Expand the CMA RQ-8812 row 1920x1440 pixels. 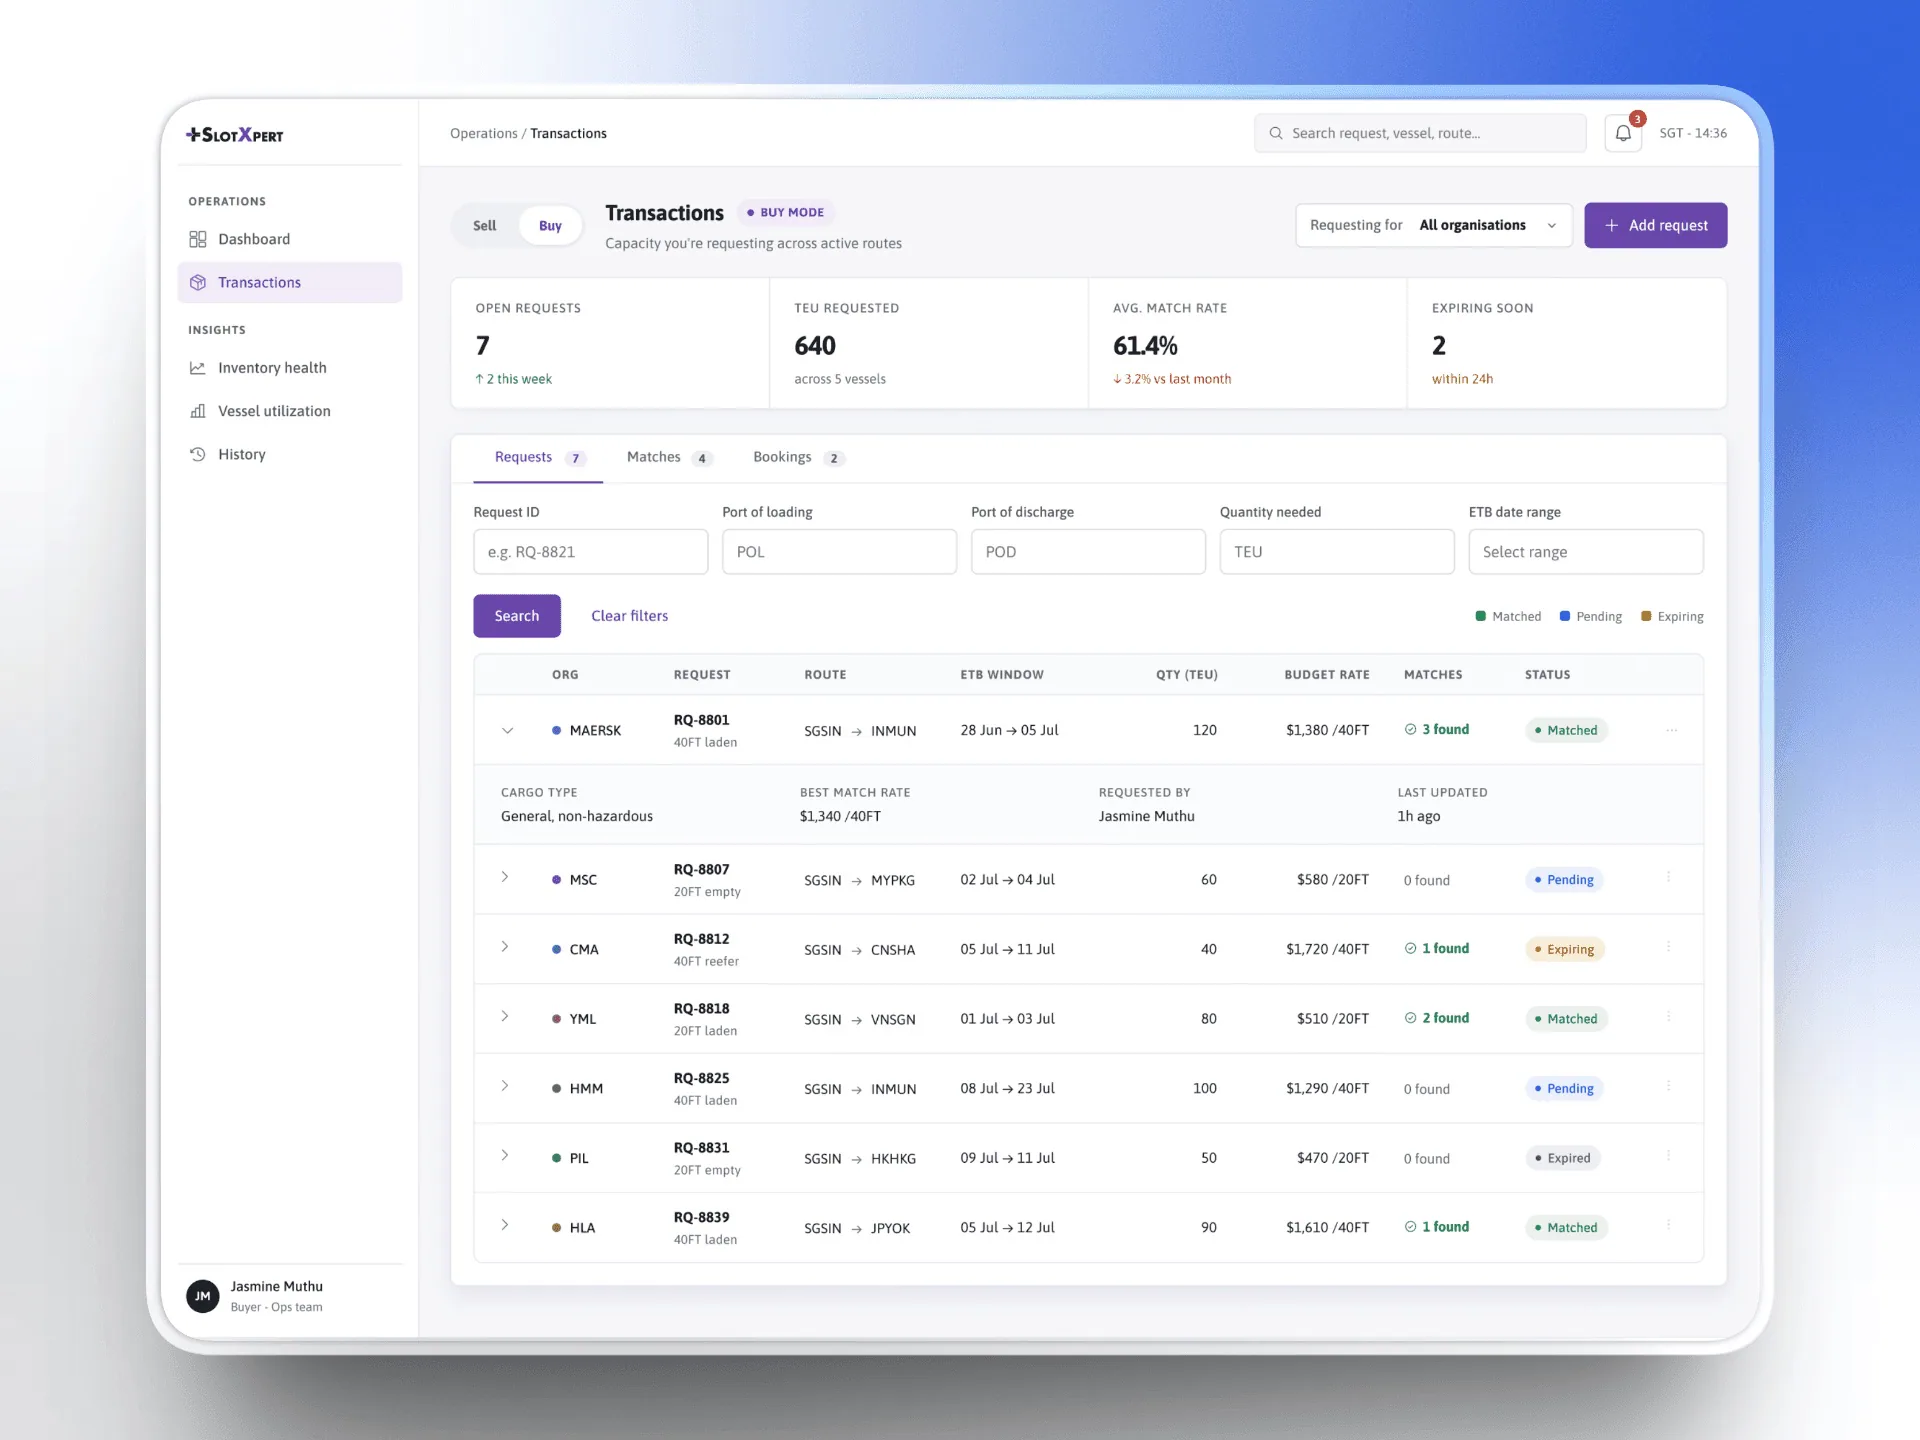pyautogui.click(x=505, y=946)
